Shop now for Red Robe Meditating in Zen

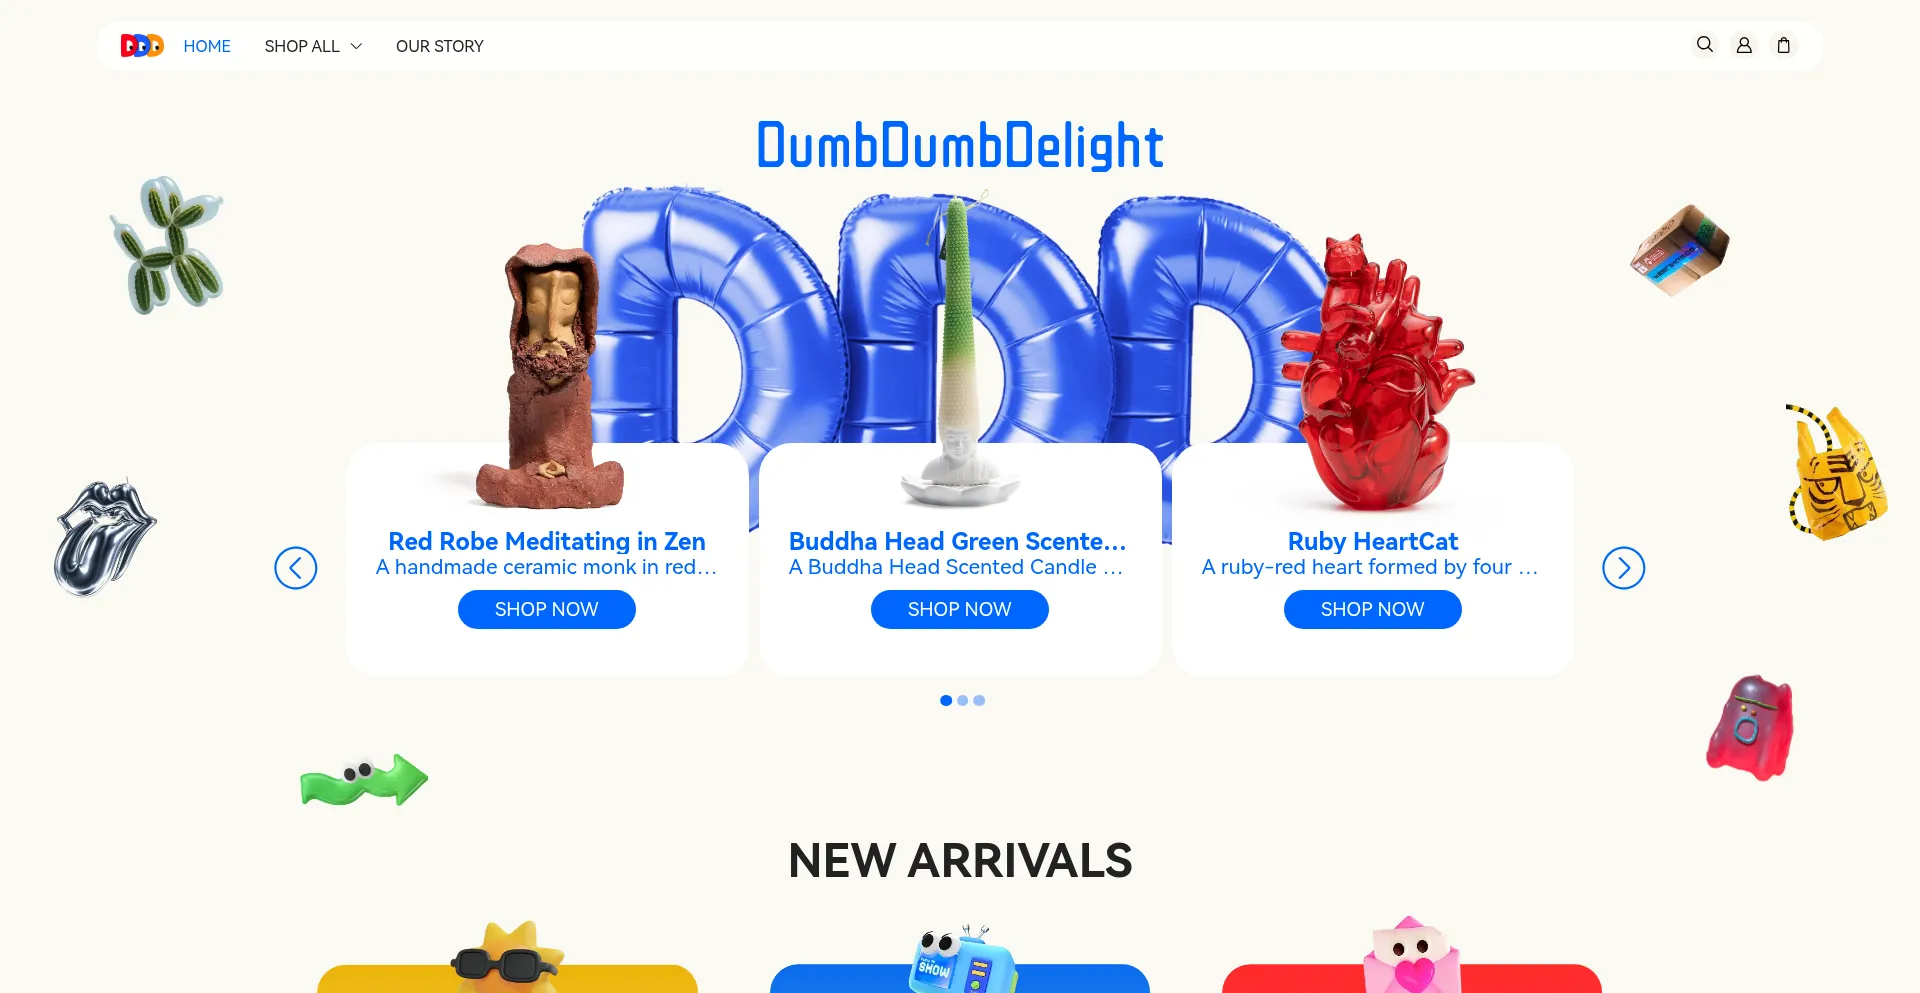(x=547, y=609)
